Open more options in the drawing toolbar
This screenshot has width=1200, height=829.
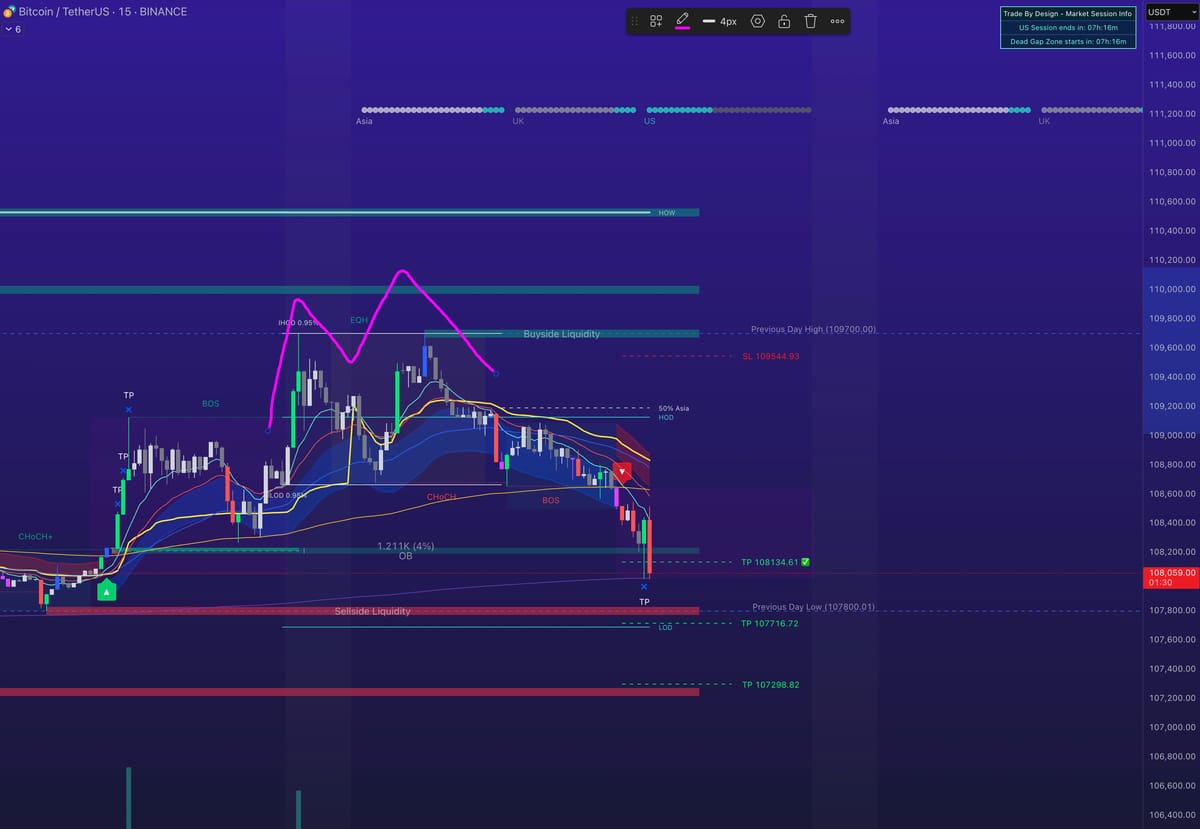pyautogui.click(x=837, y=21)
